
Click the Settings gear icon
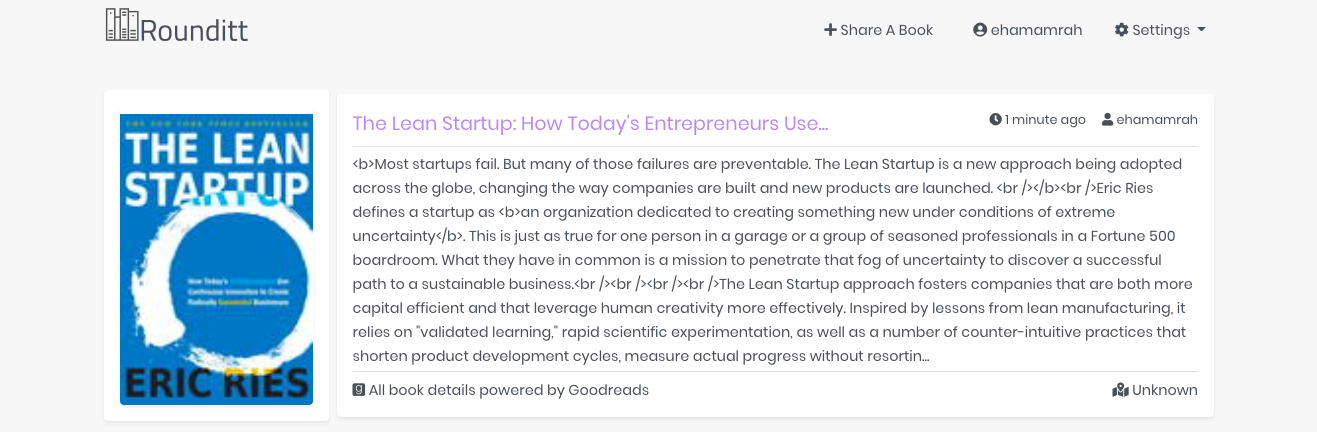pyautogui.click(x=1121, y=30)
